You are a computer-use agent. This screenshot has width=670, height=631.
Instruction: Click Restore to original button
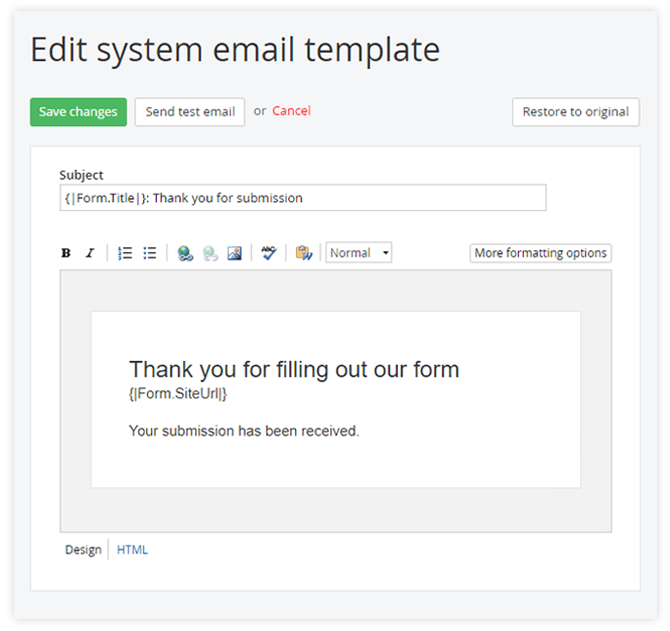[x=575, y=112]
